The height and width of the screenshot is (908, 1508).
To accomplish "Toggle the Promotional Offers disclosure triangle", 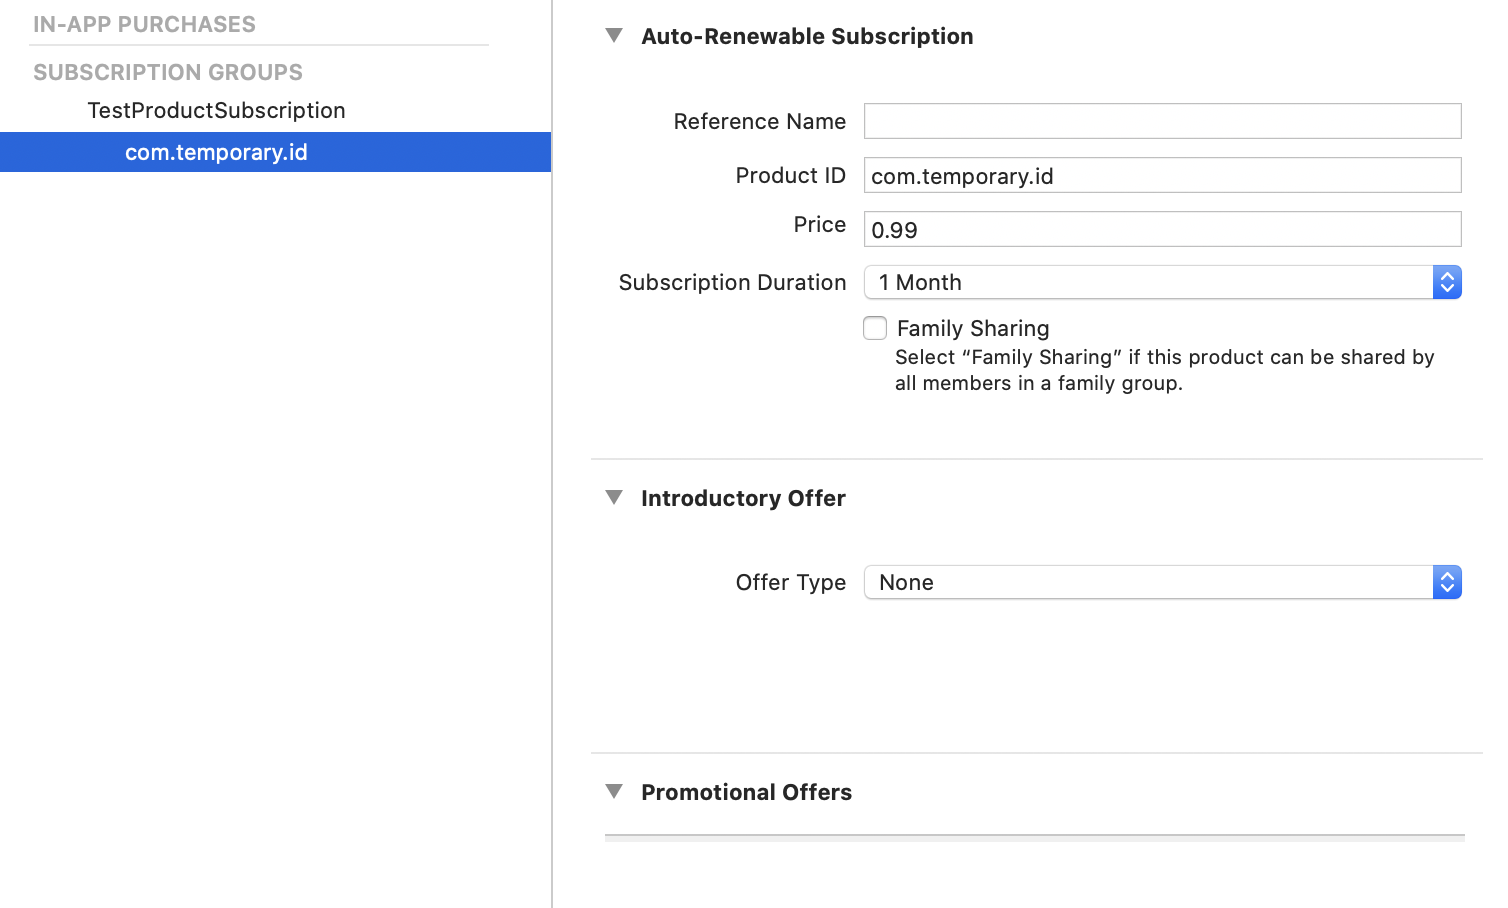I will coord(614,792).
